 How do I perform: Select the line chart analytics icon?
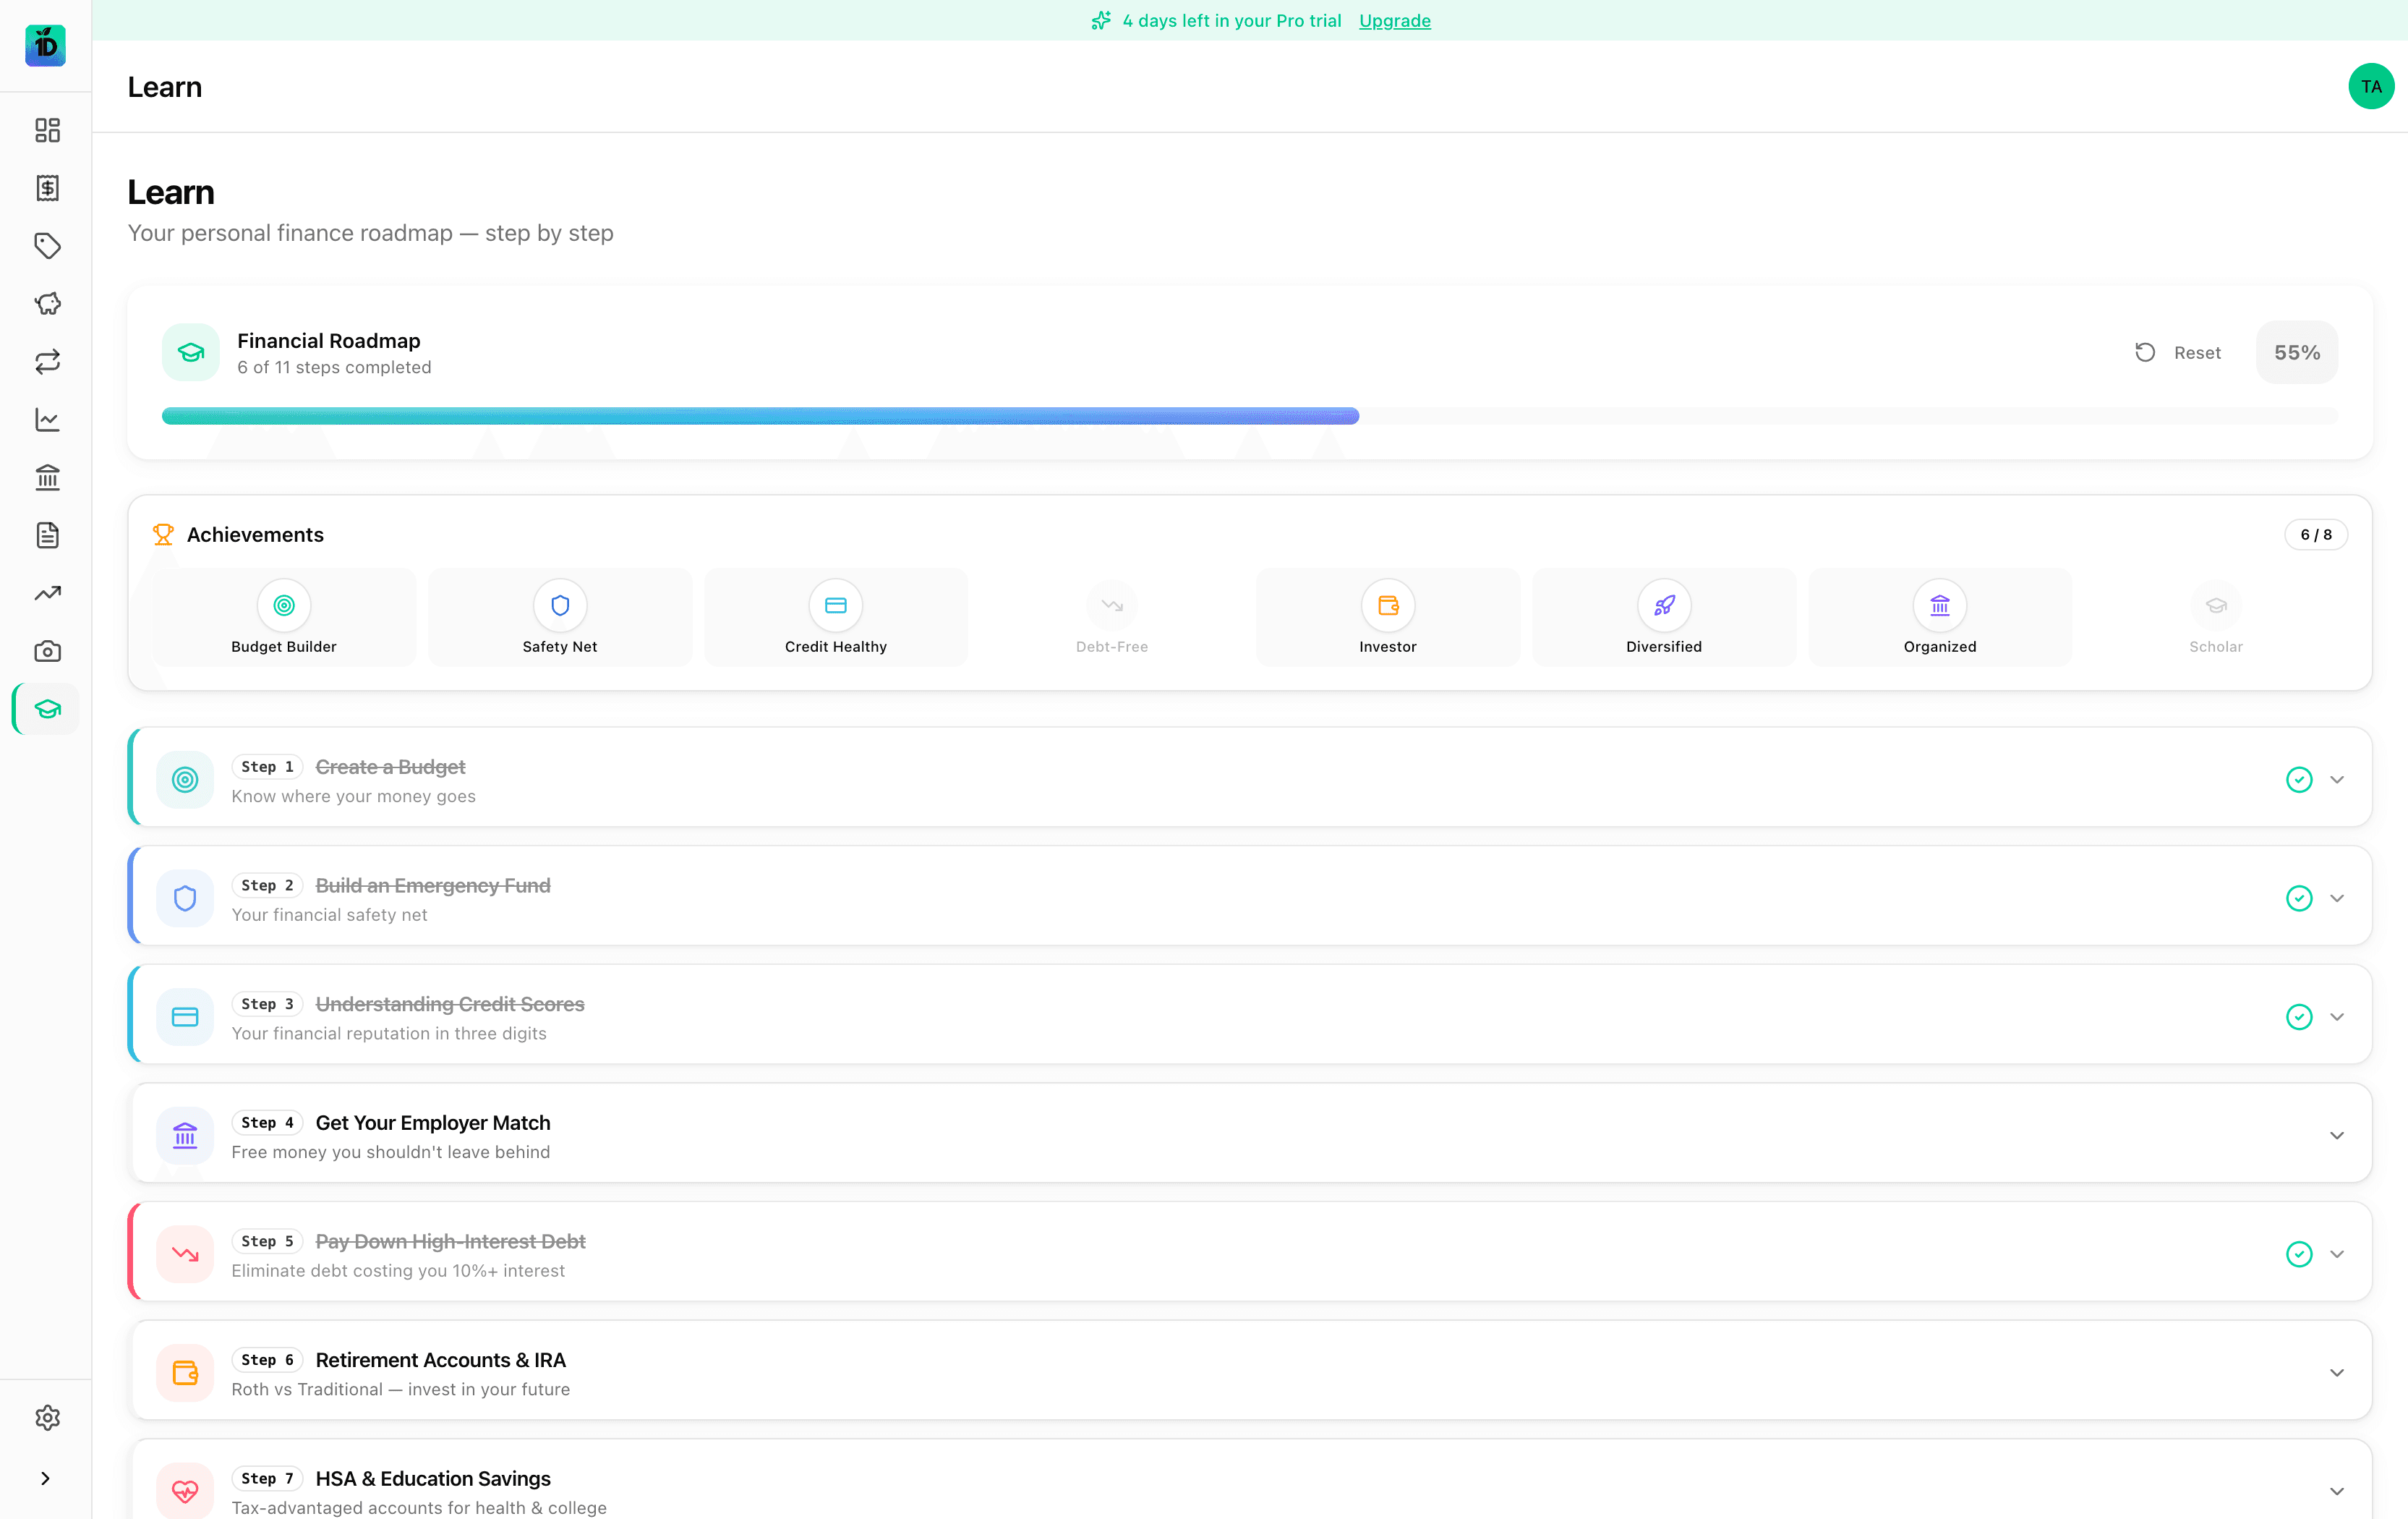click(46, 420)
